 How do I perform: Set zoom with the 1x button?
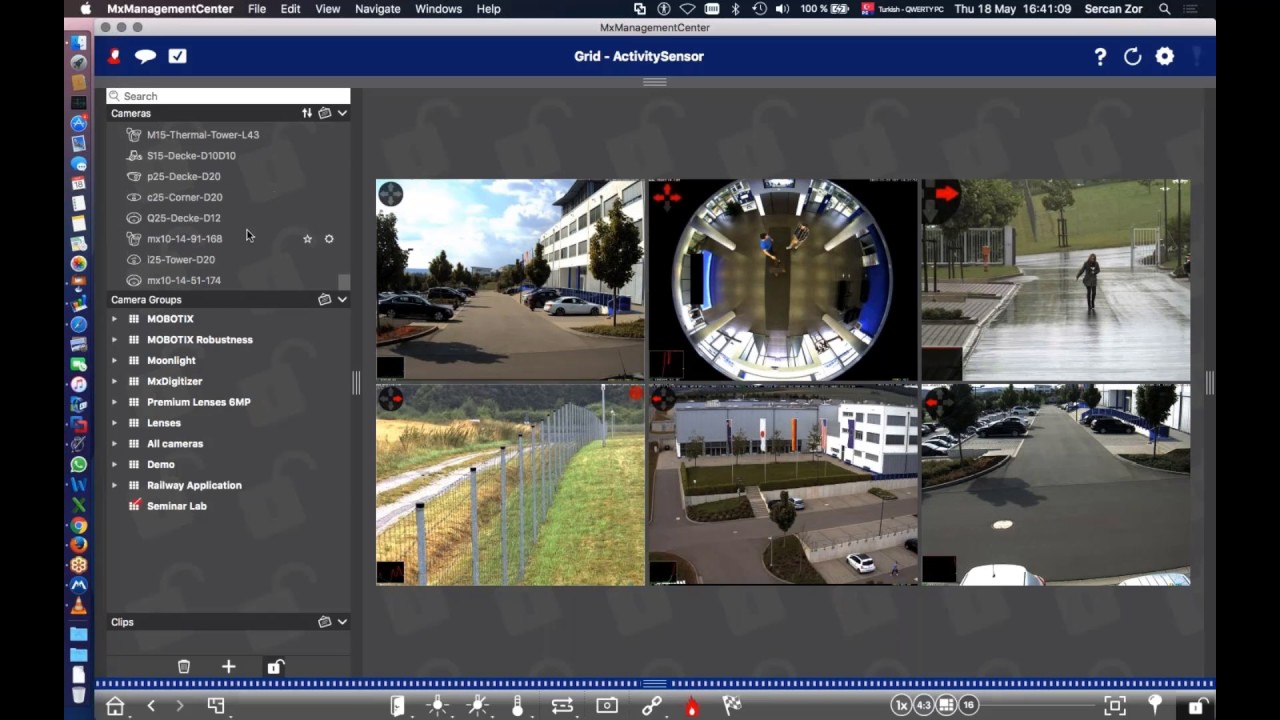click(902, 706)
